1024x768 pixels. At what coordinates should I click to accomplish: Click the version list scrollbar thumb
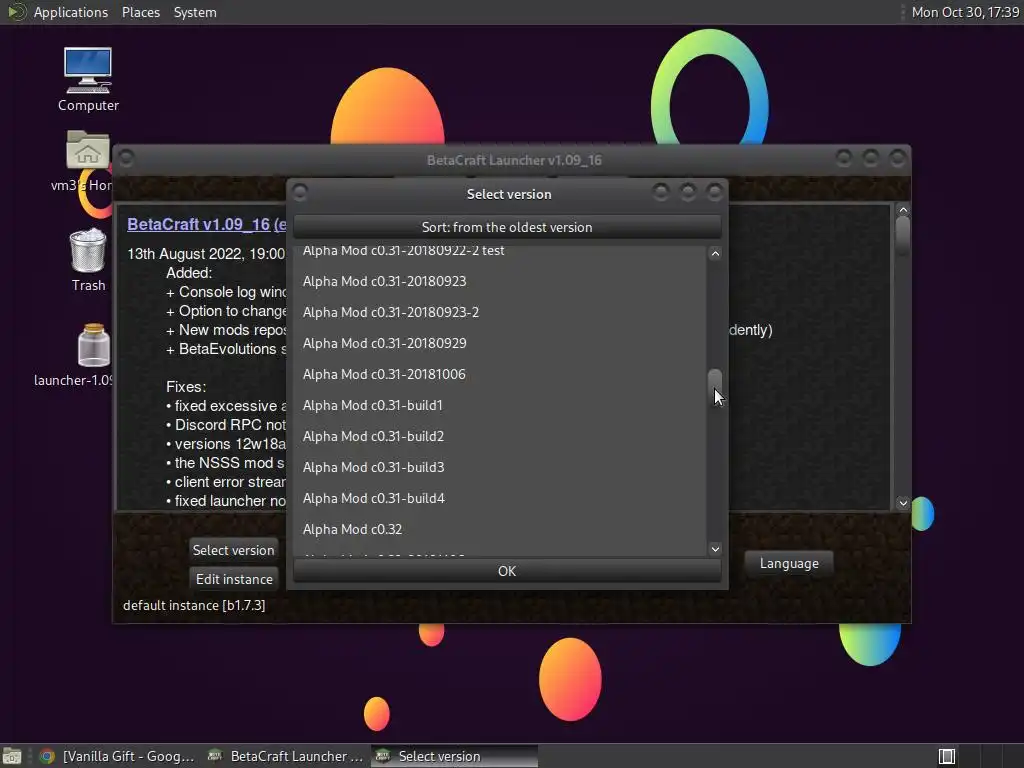[x=715, y=388]
